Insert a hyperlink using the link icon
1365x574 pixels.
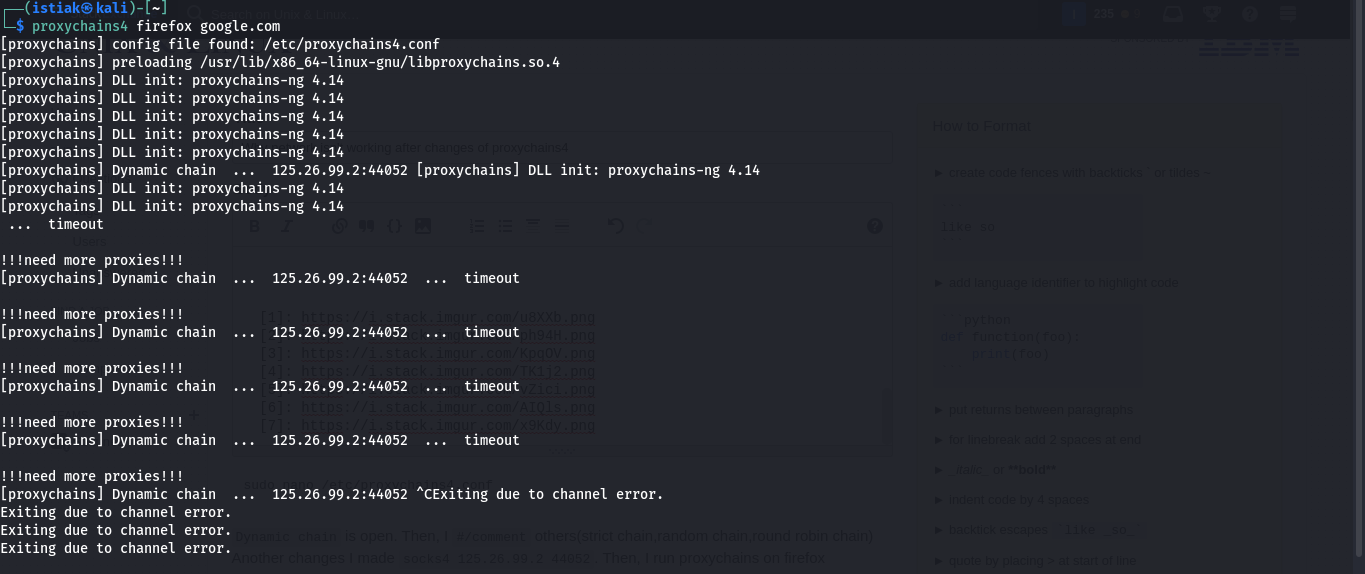click(x=339, y=227)
